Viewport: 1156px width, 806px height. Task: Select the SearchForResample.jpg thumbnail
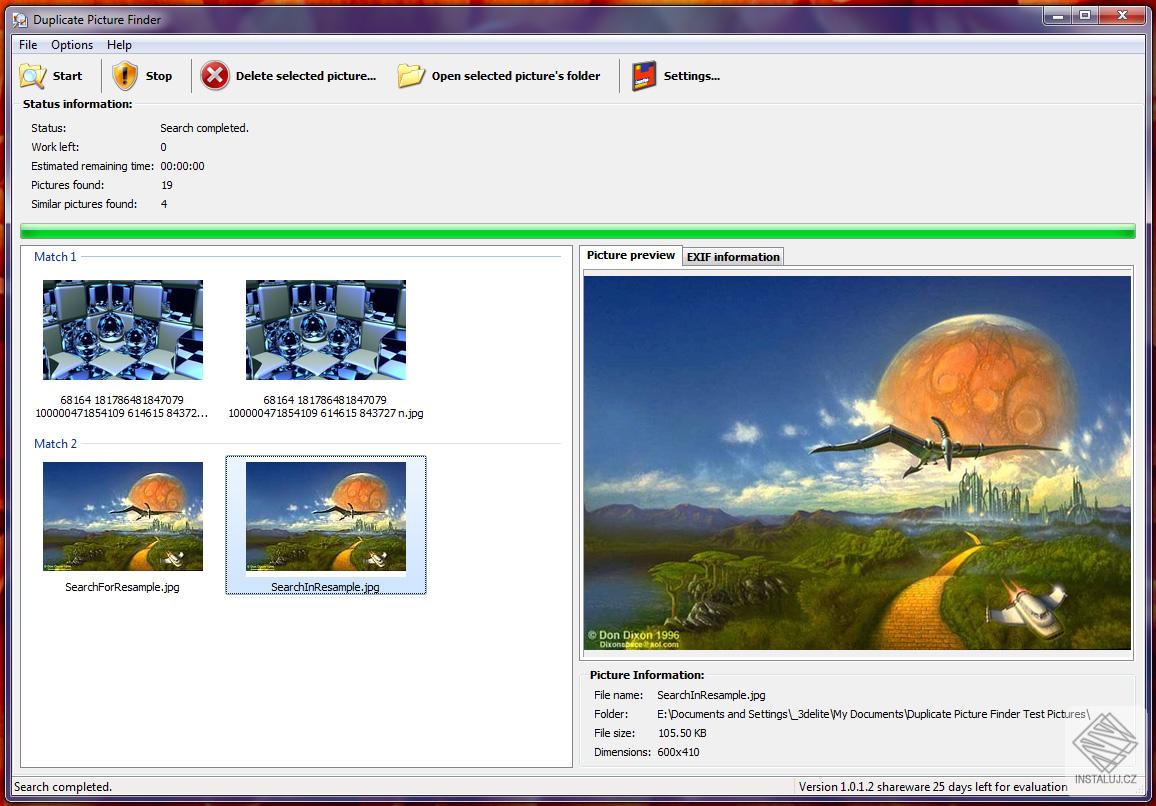coord(123,516)
